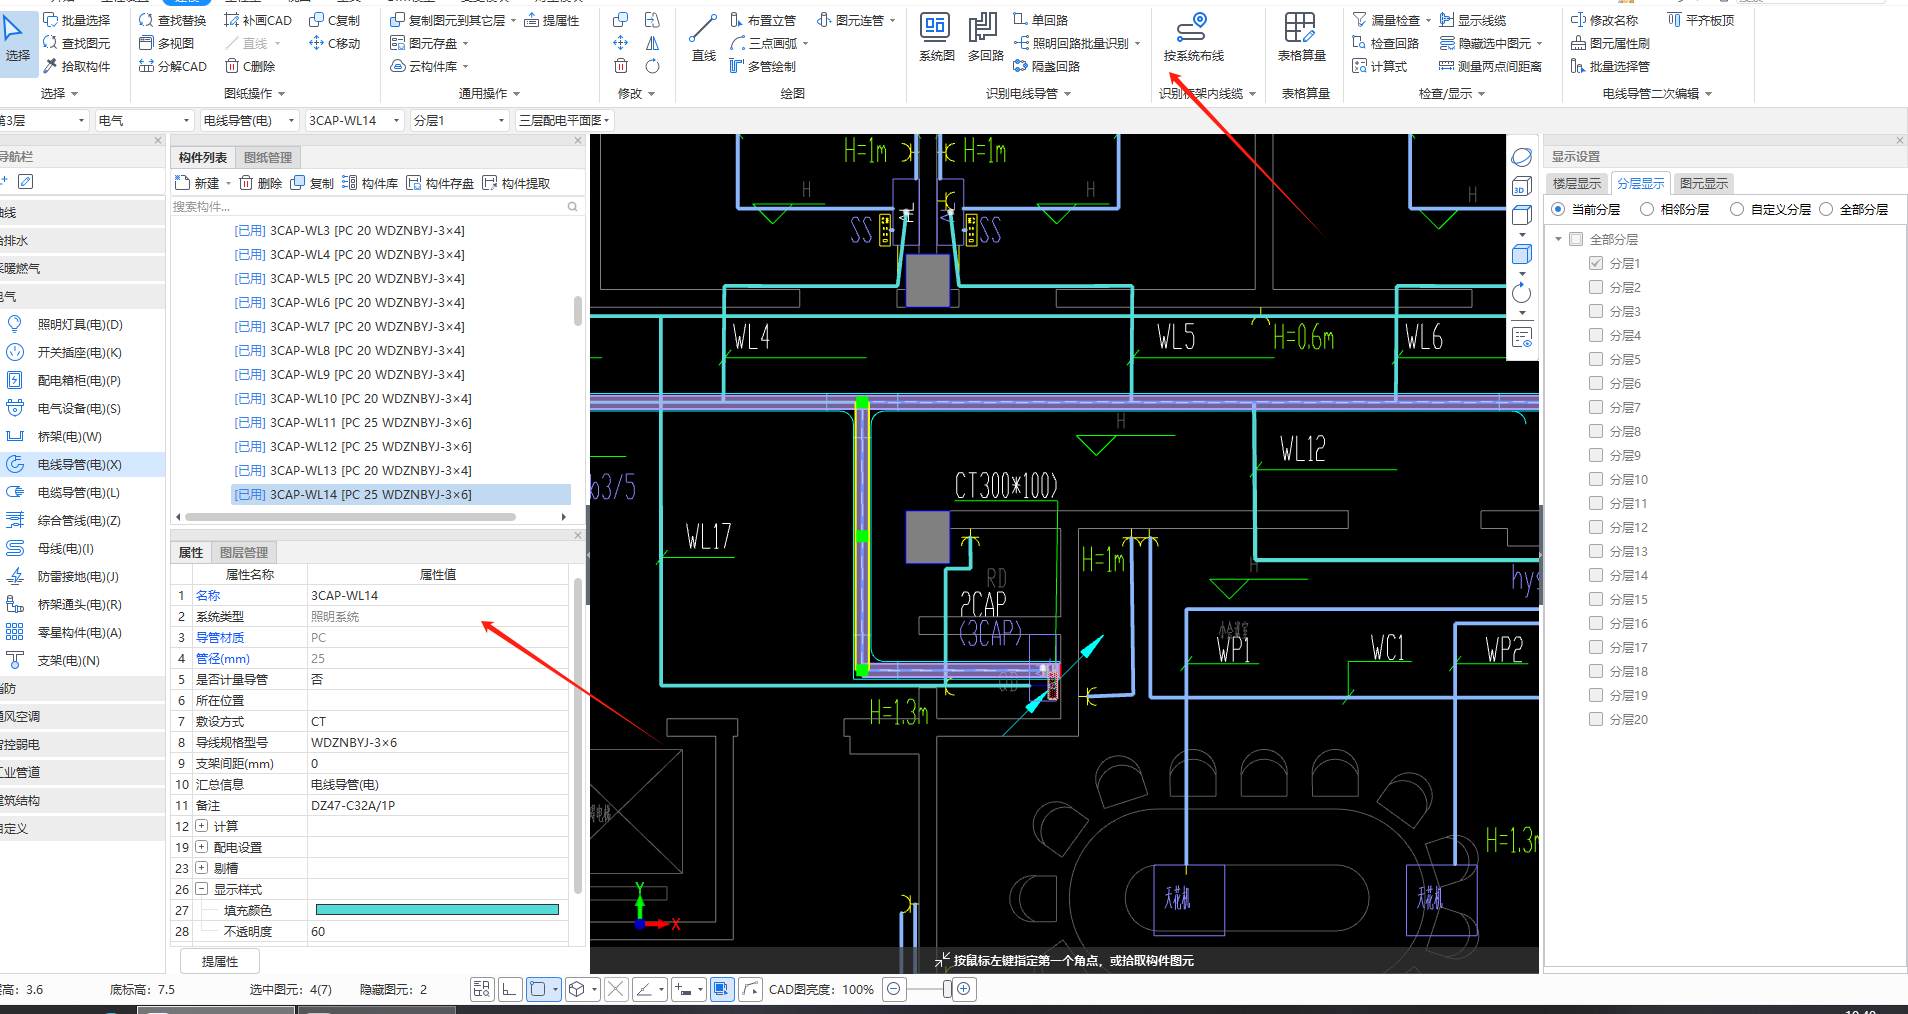Click the 单回路 single circuit tool
The width and height of the screenshot is (1908, 1014).
pos(1041,20)
